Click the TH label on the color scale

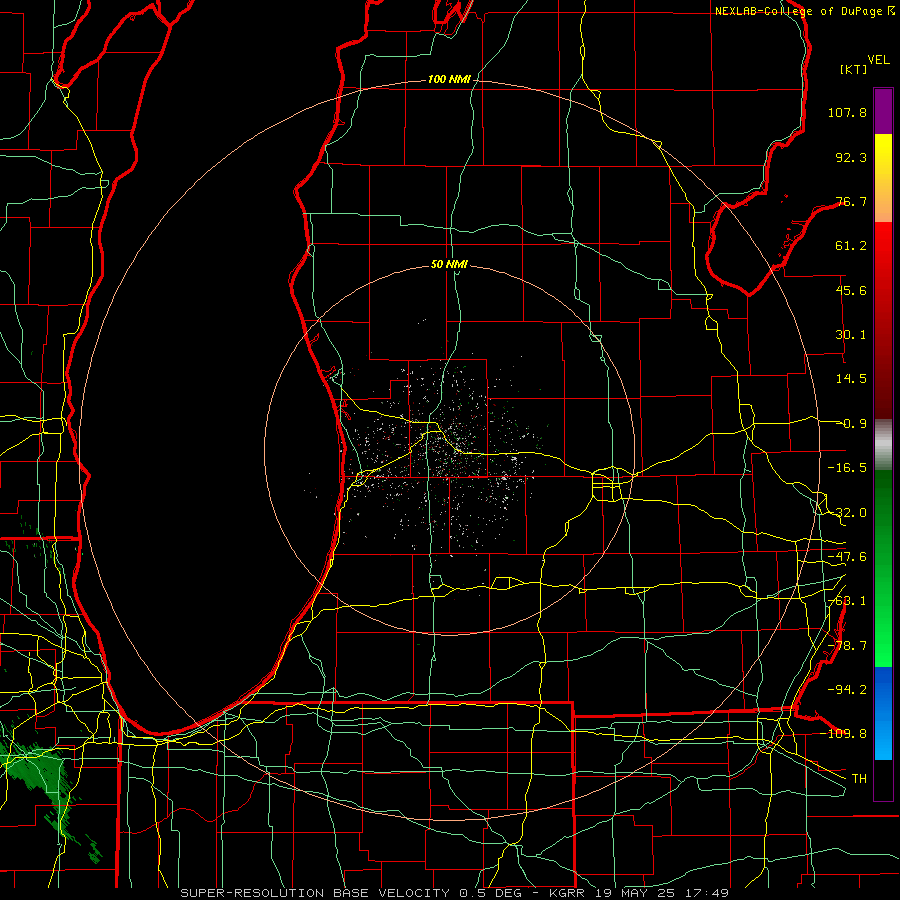[x=859, y=779]
